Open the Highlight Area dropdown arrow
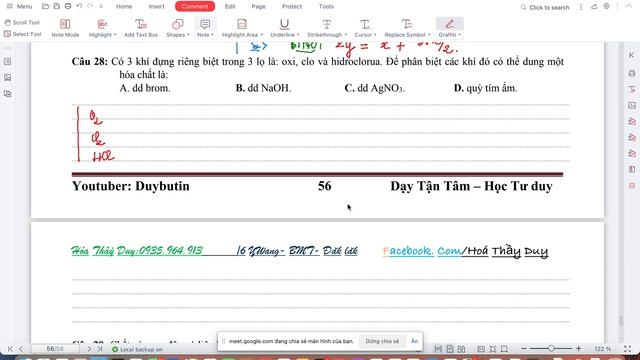 pos(262,35)
